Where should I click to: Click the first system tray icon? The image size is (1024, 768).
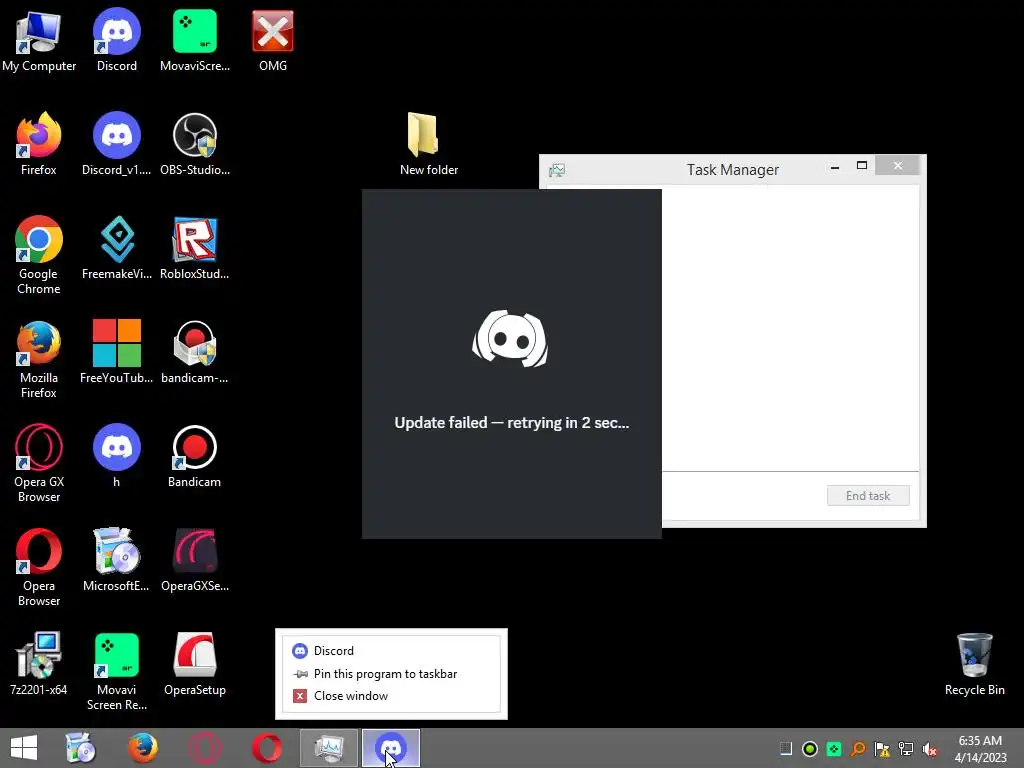[x=786, y=749]
